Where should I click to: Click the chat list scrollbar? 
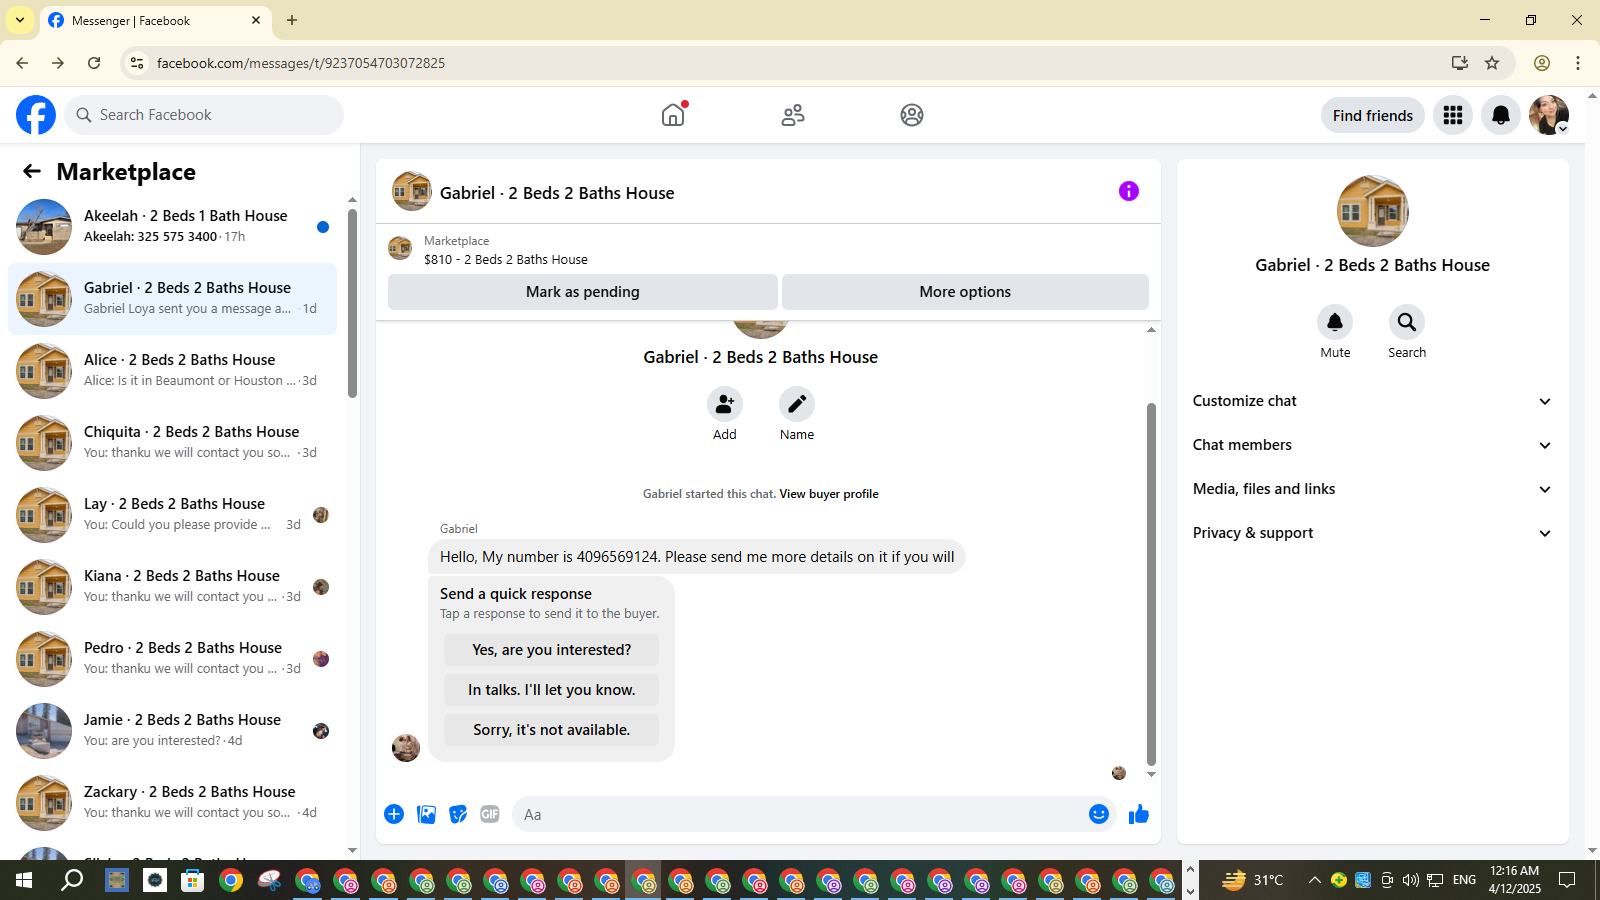(x=352, y=303)
